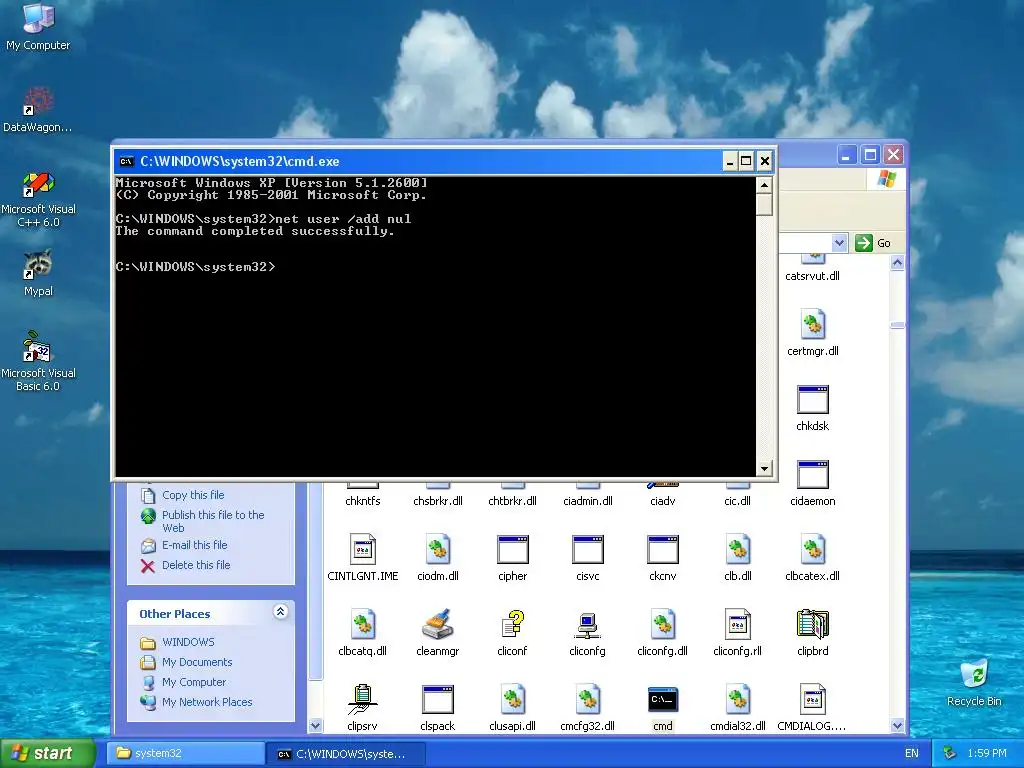
Task: Click the Start button
Action: click(x=47, y=753)
